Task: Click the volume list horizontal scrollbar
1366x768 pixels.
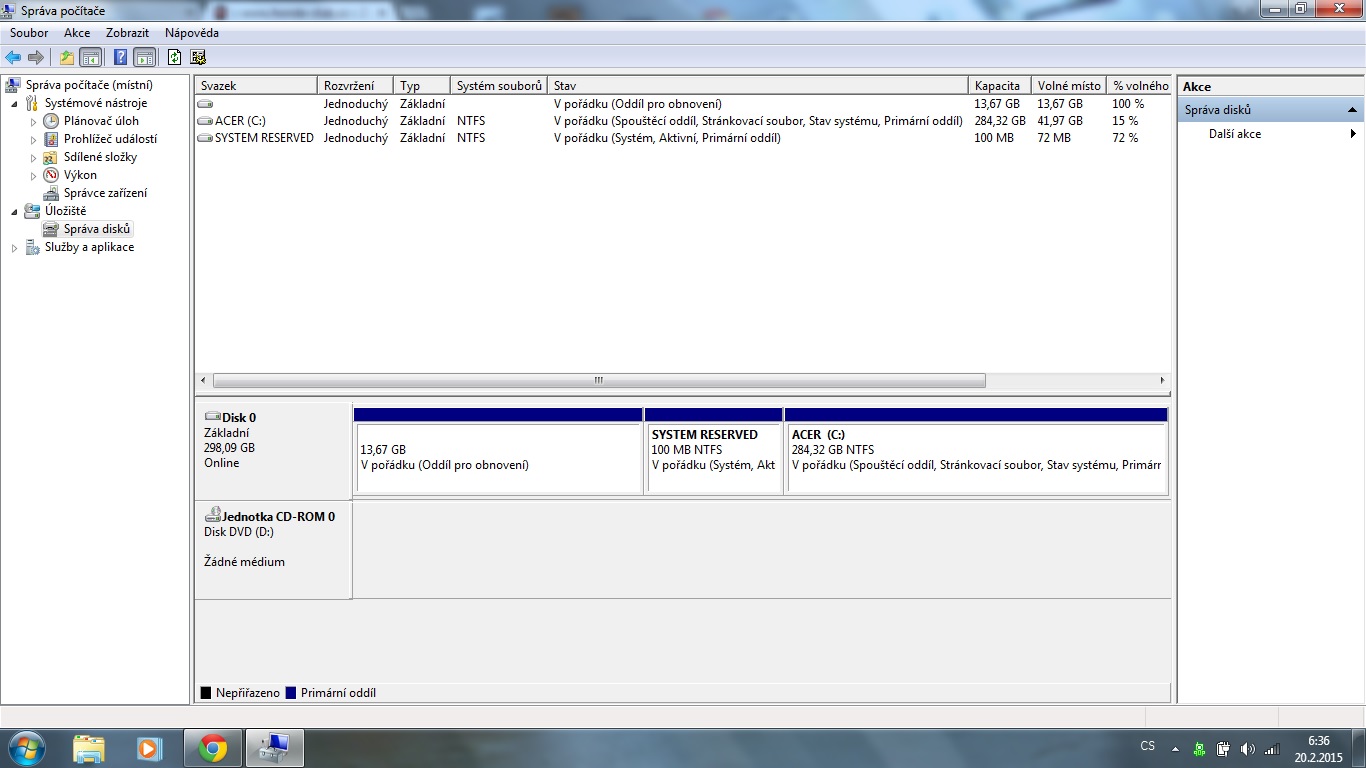Action: click(x=598, y=381)
